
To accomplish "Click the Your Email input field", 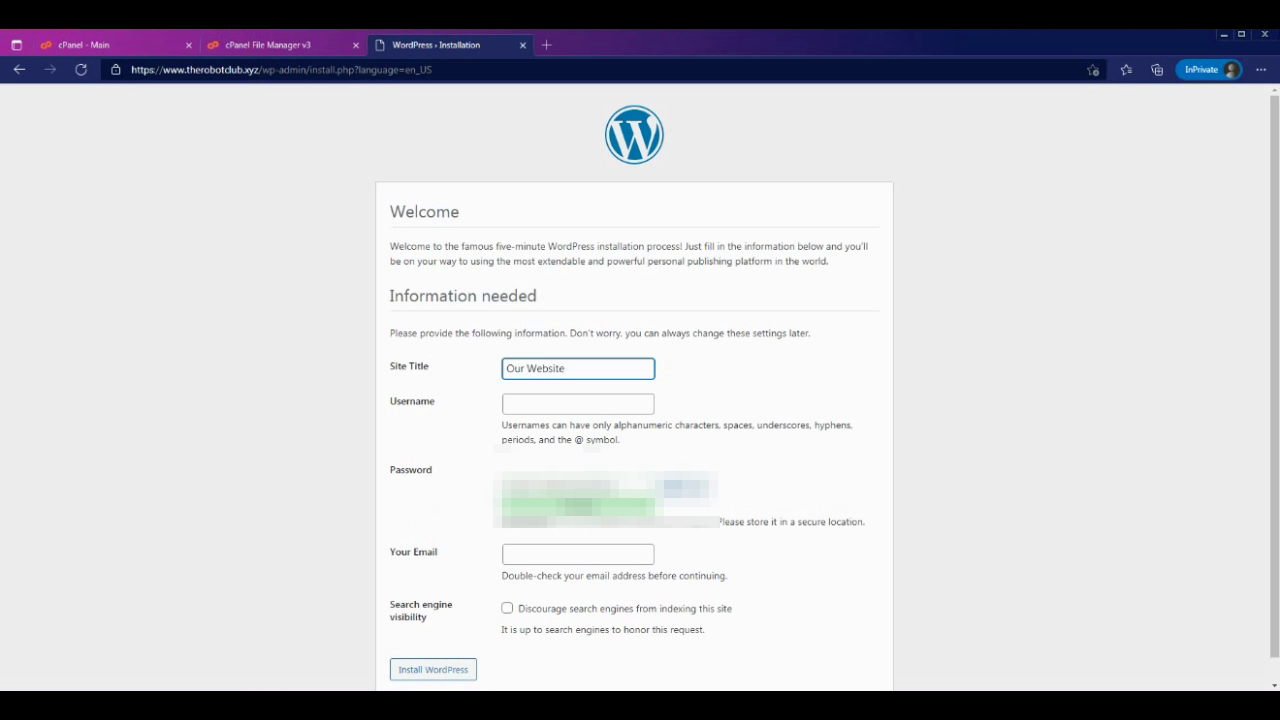I will 578,554.
